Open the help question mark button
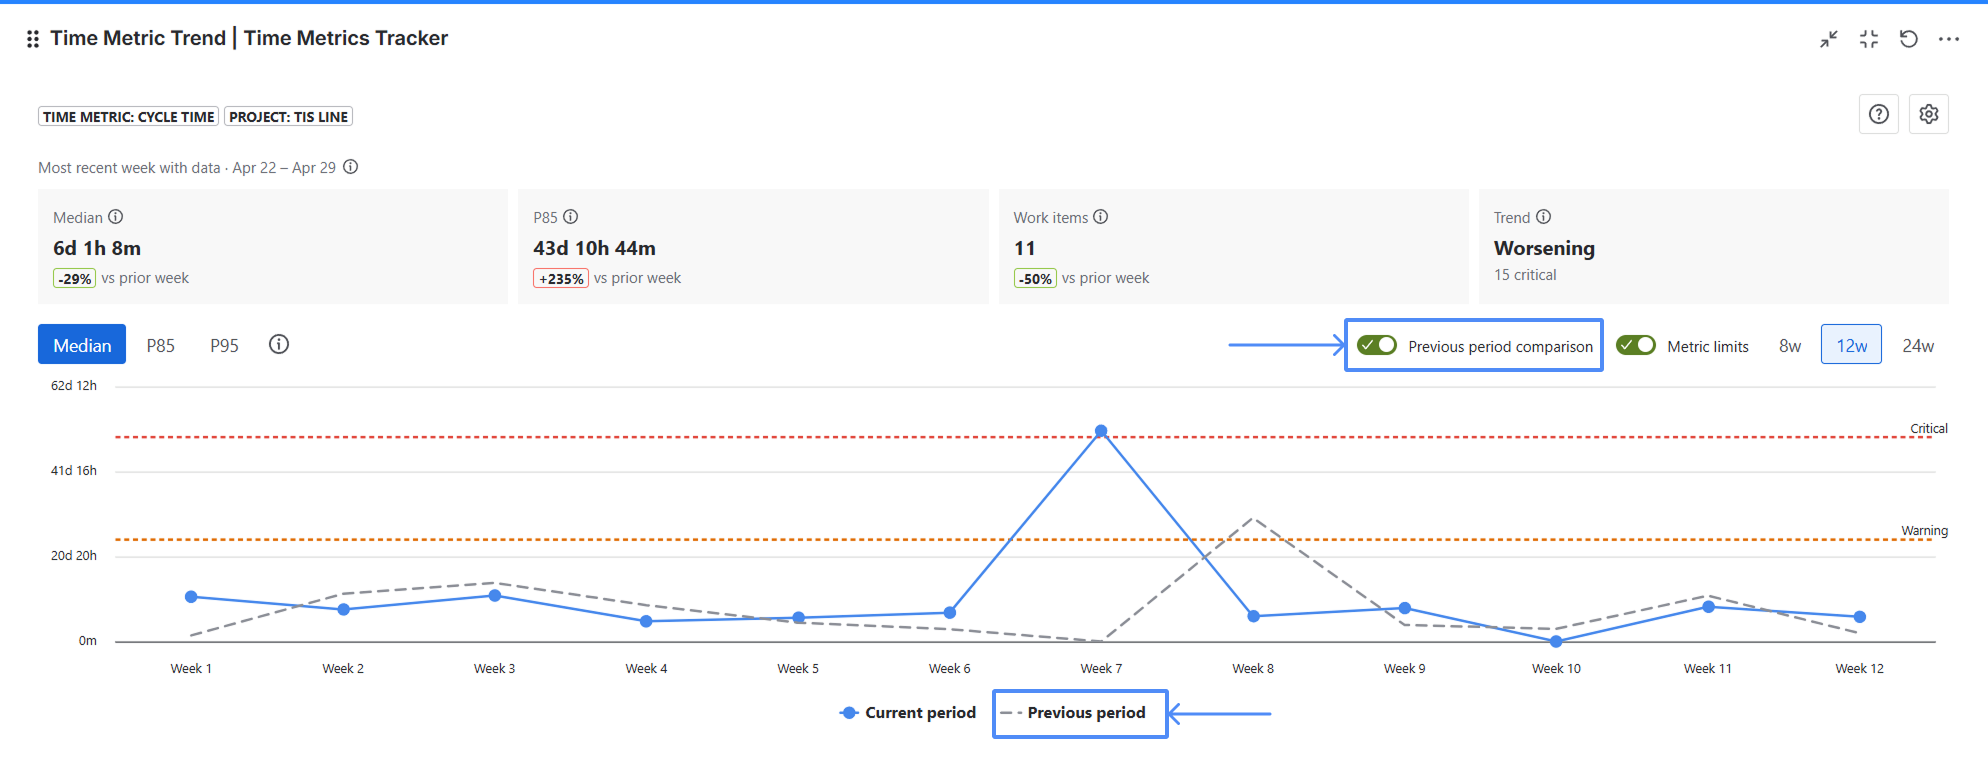Image resolution: width=1988 pixels, height=762 pixels. (1879, 114)
